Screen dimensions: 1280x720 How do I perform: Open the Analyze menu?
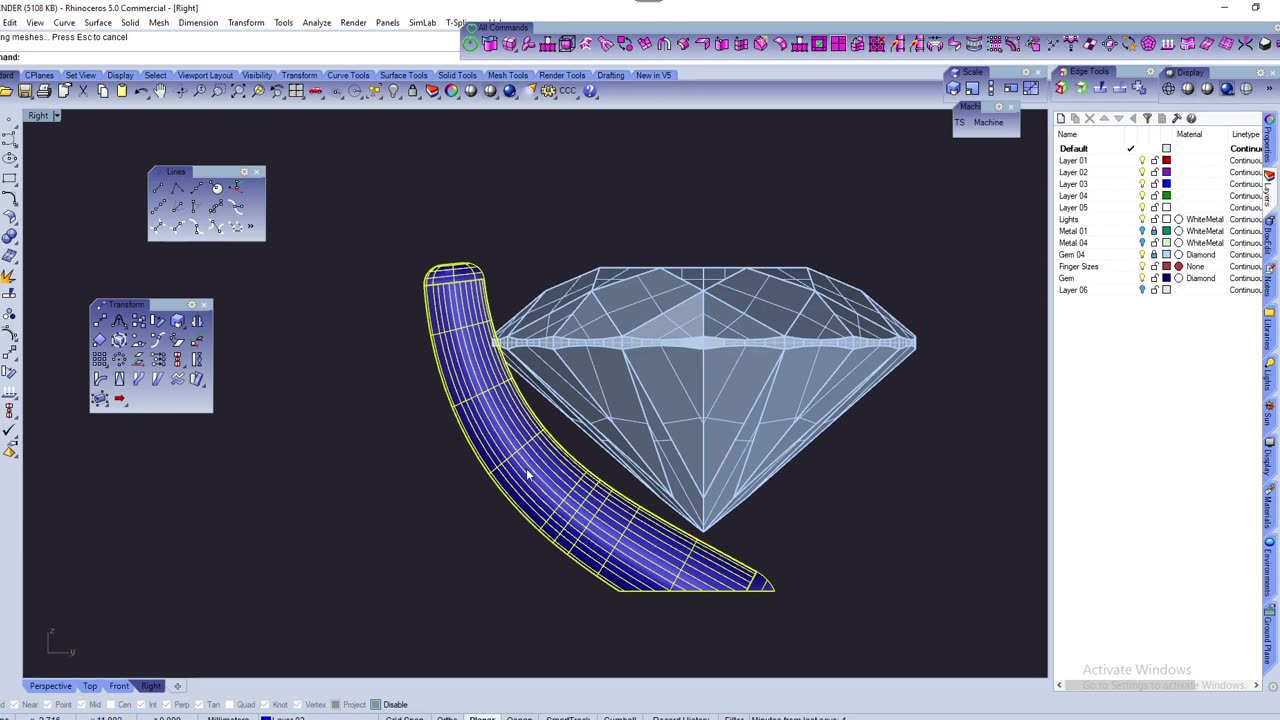tap(317, 22)
